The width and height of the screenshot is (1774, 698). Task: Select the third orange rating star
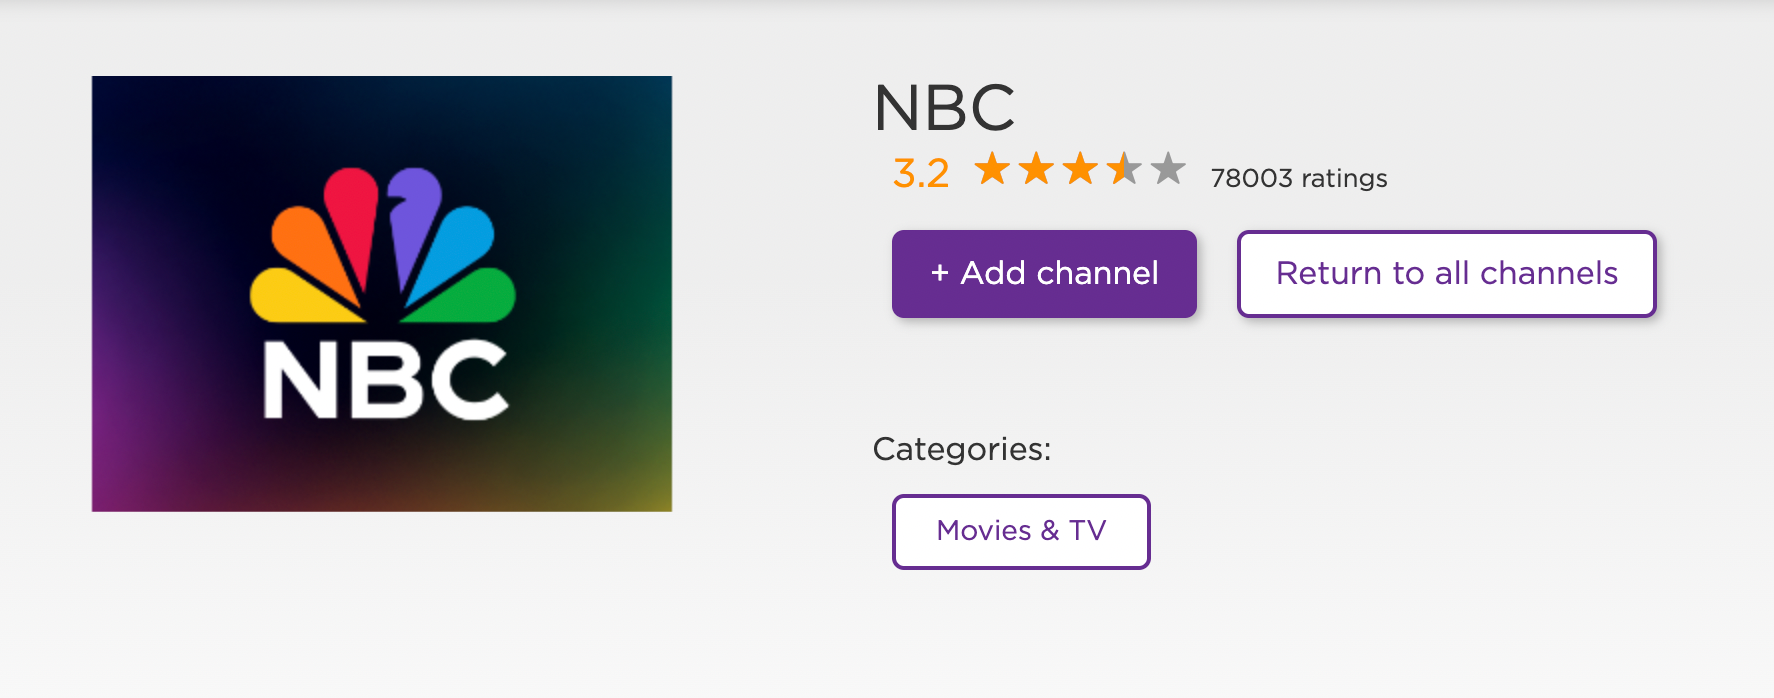tap(1082, 170)
